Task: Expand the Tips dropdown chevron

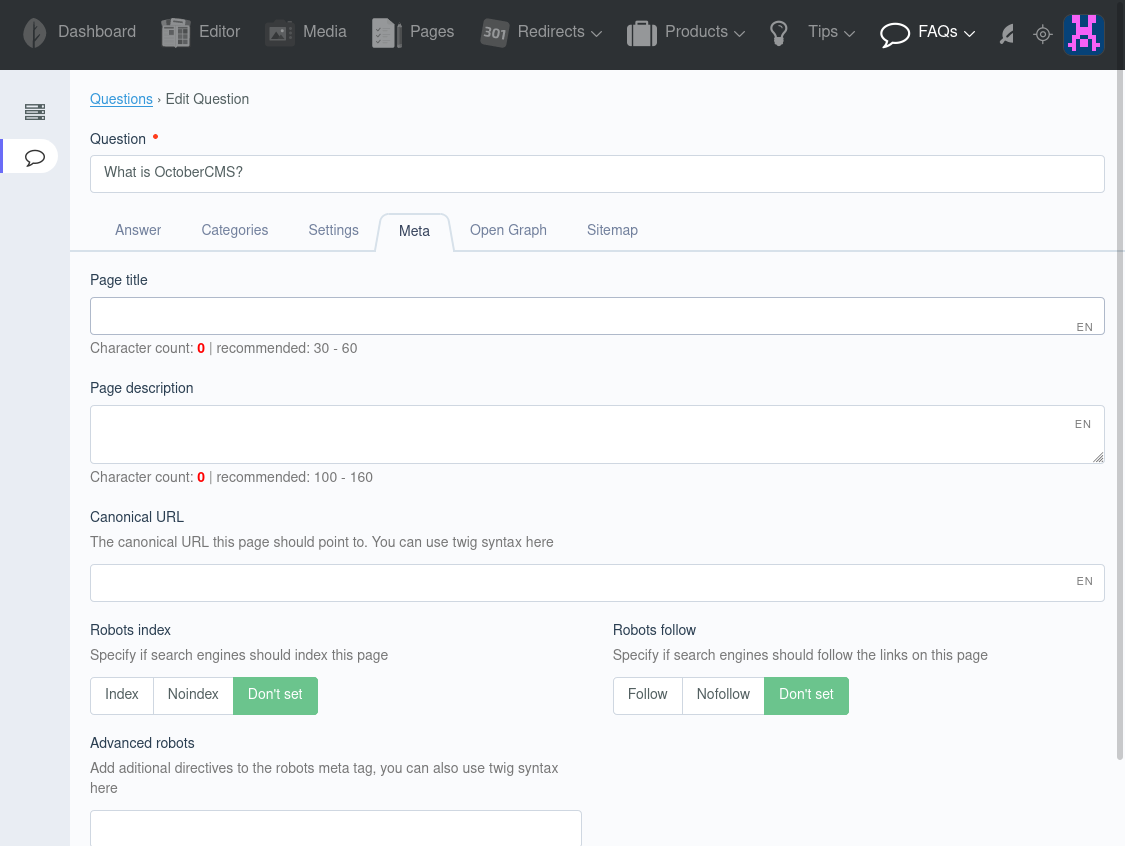Action: pyautogui.click(x=849, y=33)
